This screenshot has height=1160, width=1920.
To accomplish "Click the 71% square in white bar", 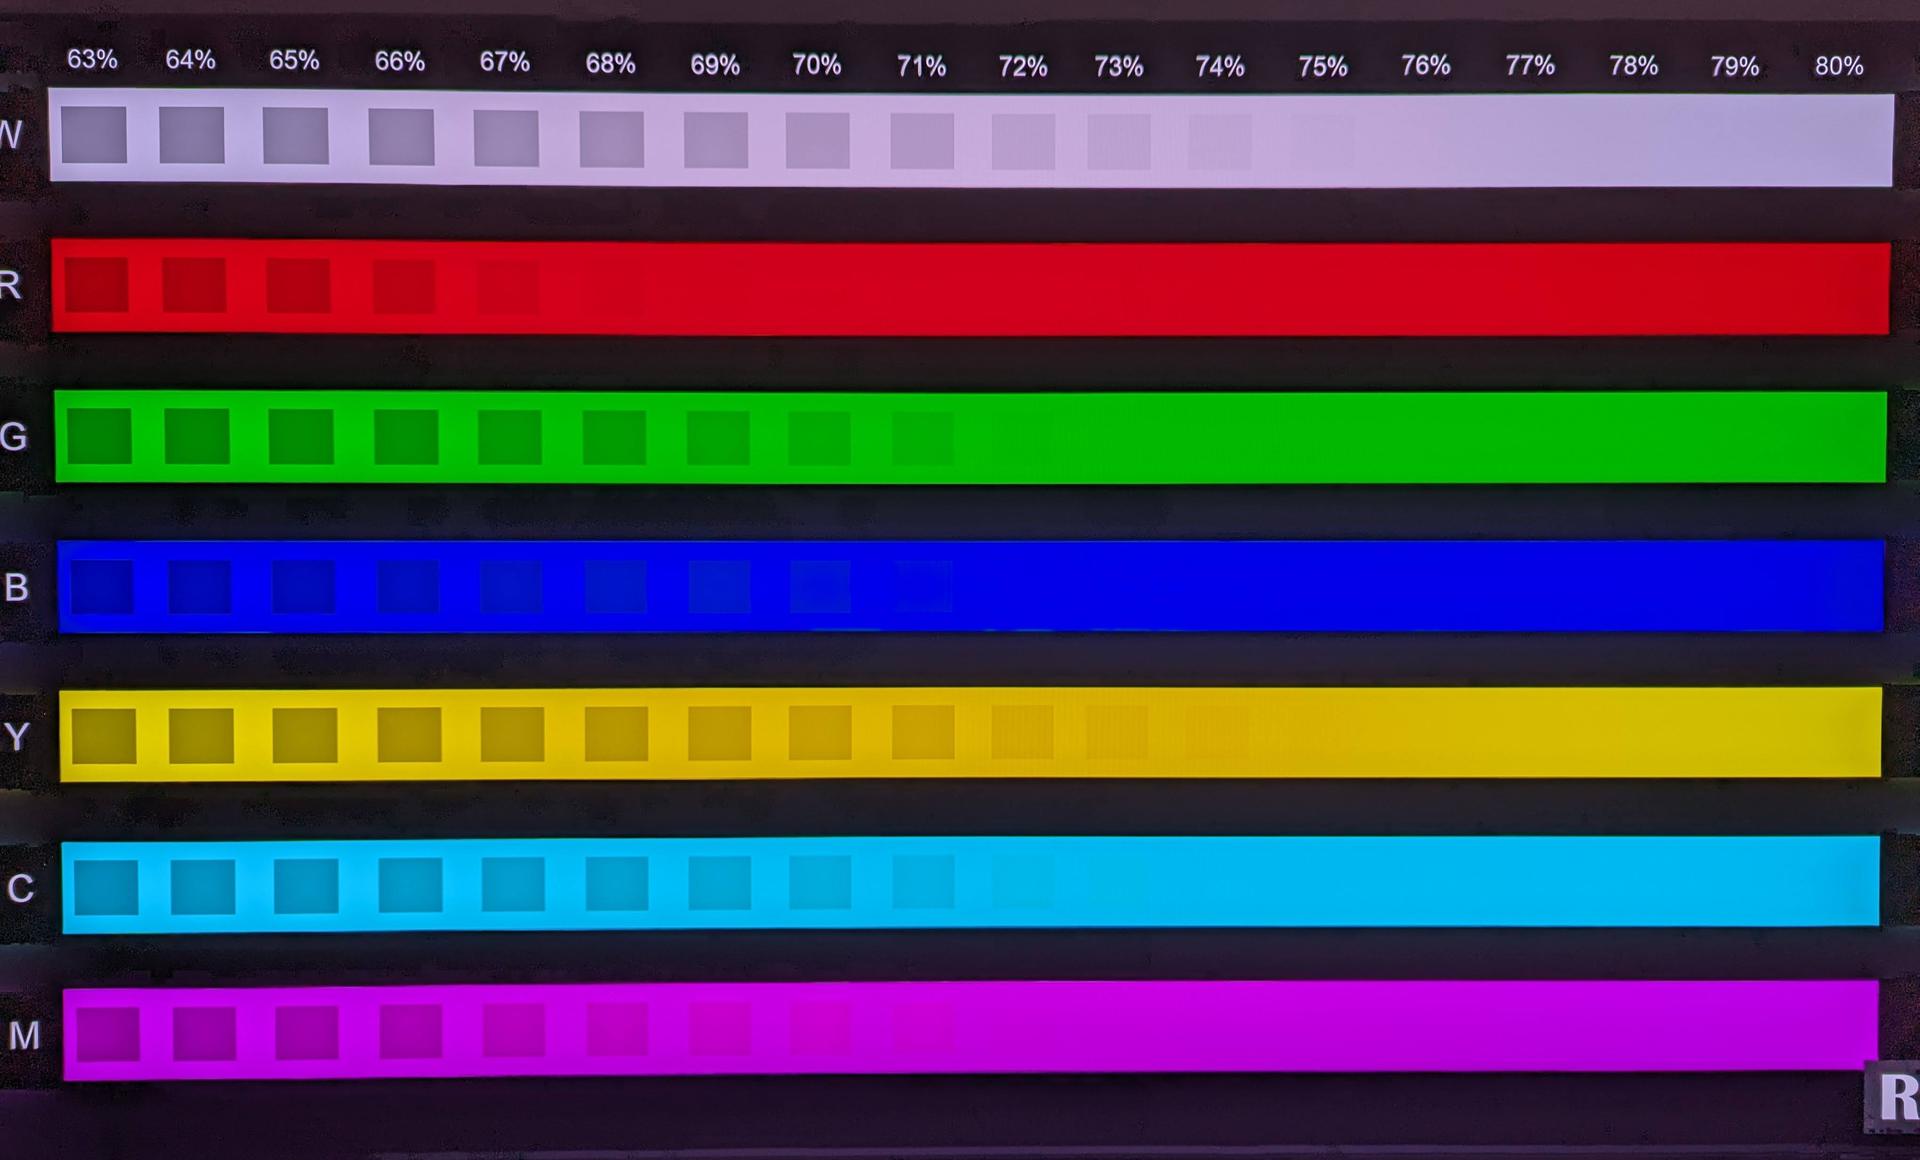I will (921, 140).
